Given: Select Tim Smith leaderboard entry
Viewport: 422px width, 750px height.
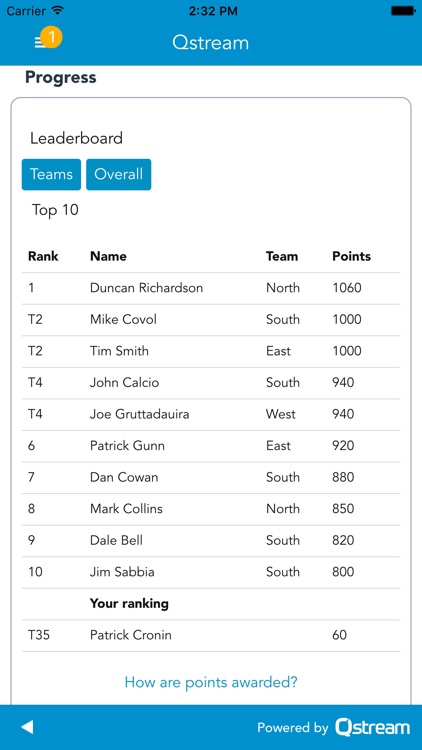Looking at the screenshot, I should coord(211,351).
